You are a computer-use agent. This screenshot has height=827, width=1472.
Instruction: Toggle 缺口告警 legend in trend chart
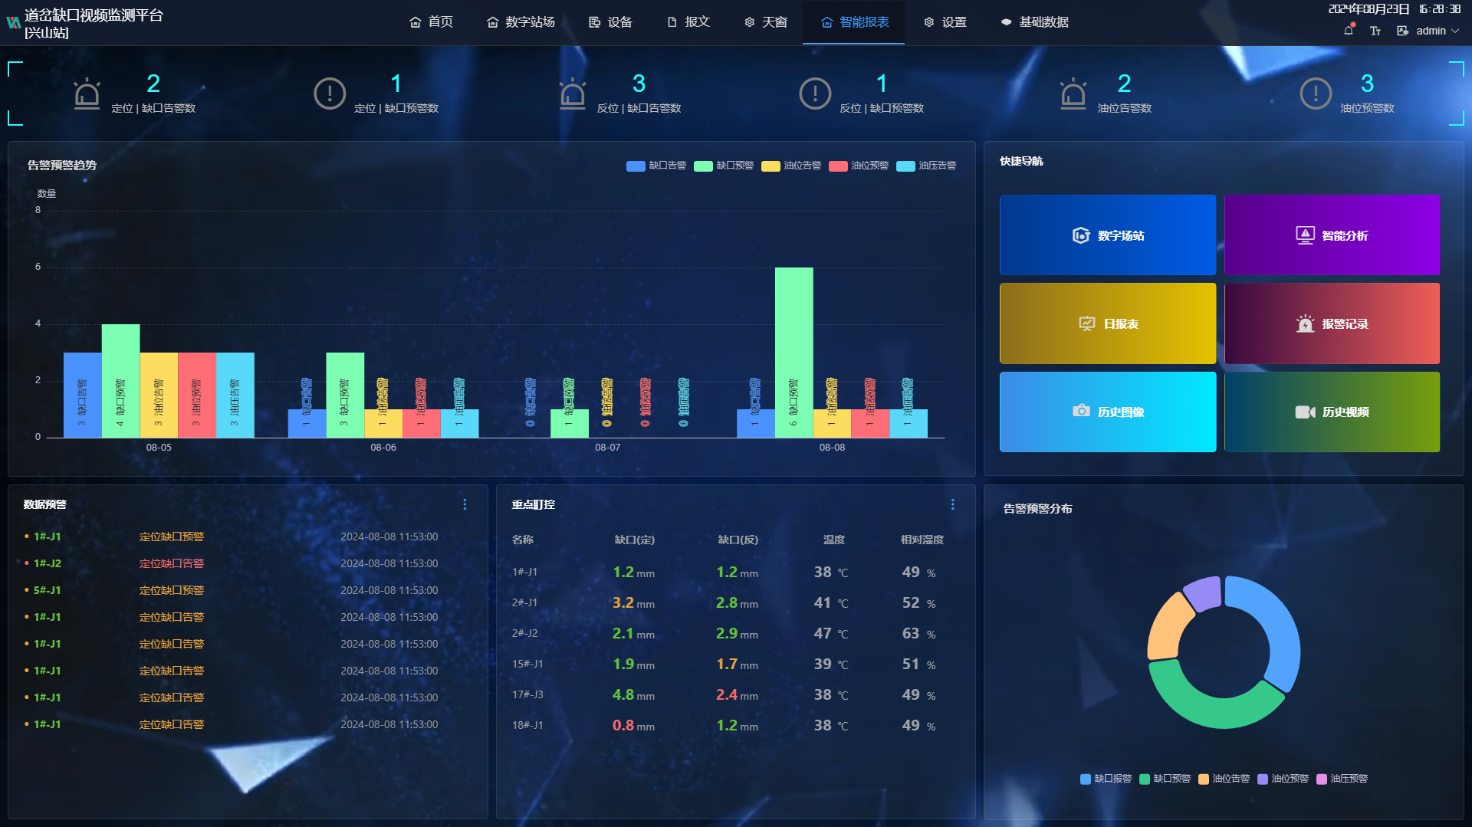pos(656,166)
